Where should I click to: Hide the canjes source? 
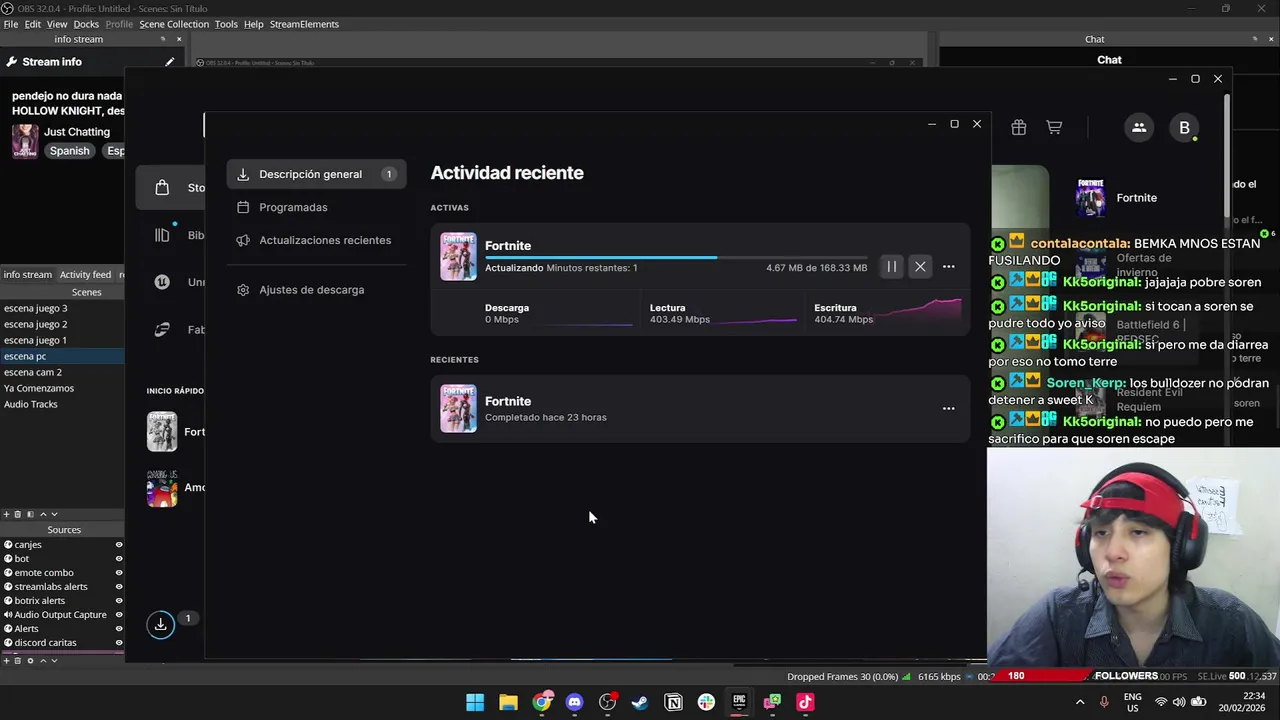click(119, 545)
